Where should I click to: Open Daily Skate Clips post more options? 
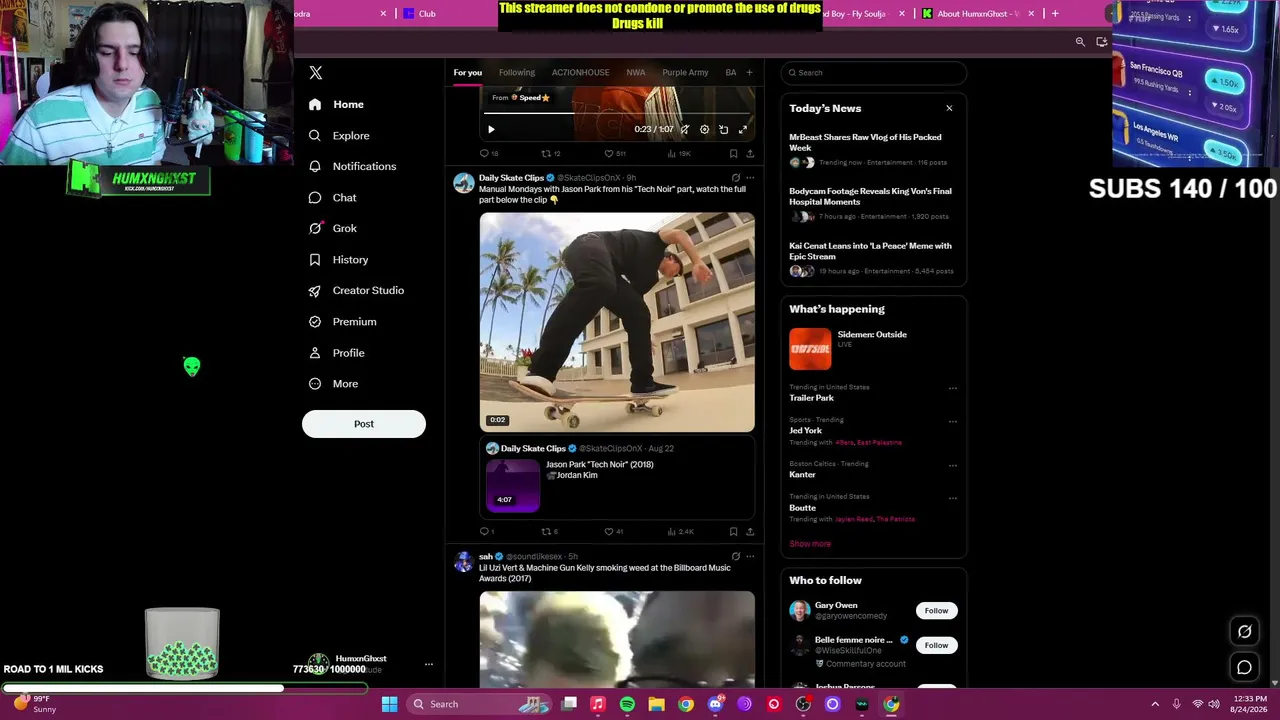[x=750, y=178]
